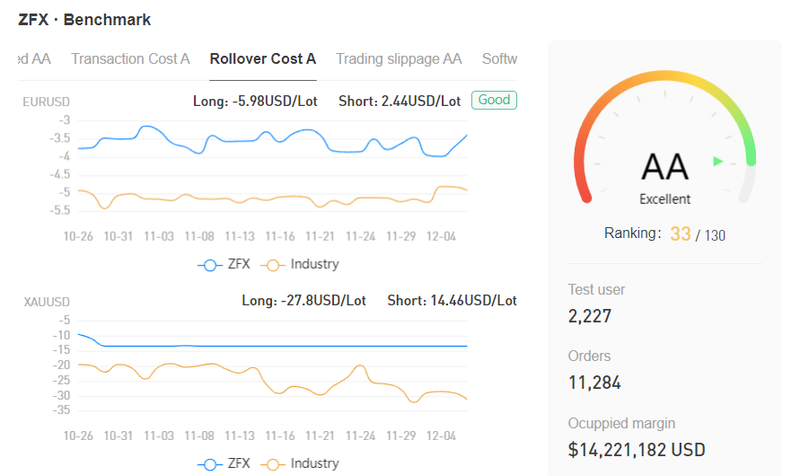Click the 12-04 date on EURUSD axis
The width and height of the screenshot is (800, 476).
coord(441,237)
